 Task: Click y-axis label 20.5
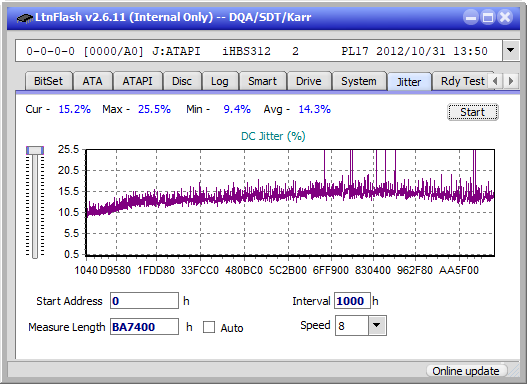tap(68, 170)
